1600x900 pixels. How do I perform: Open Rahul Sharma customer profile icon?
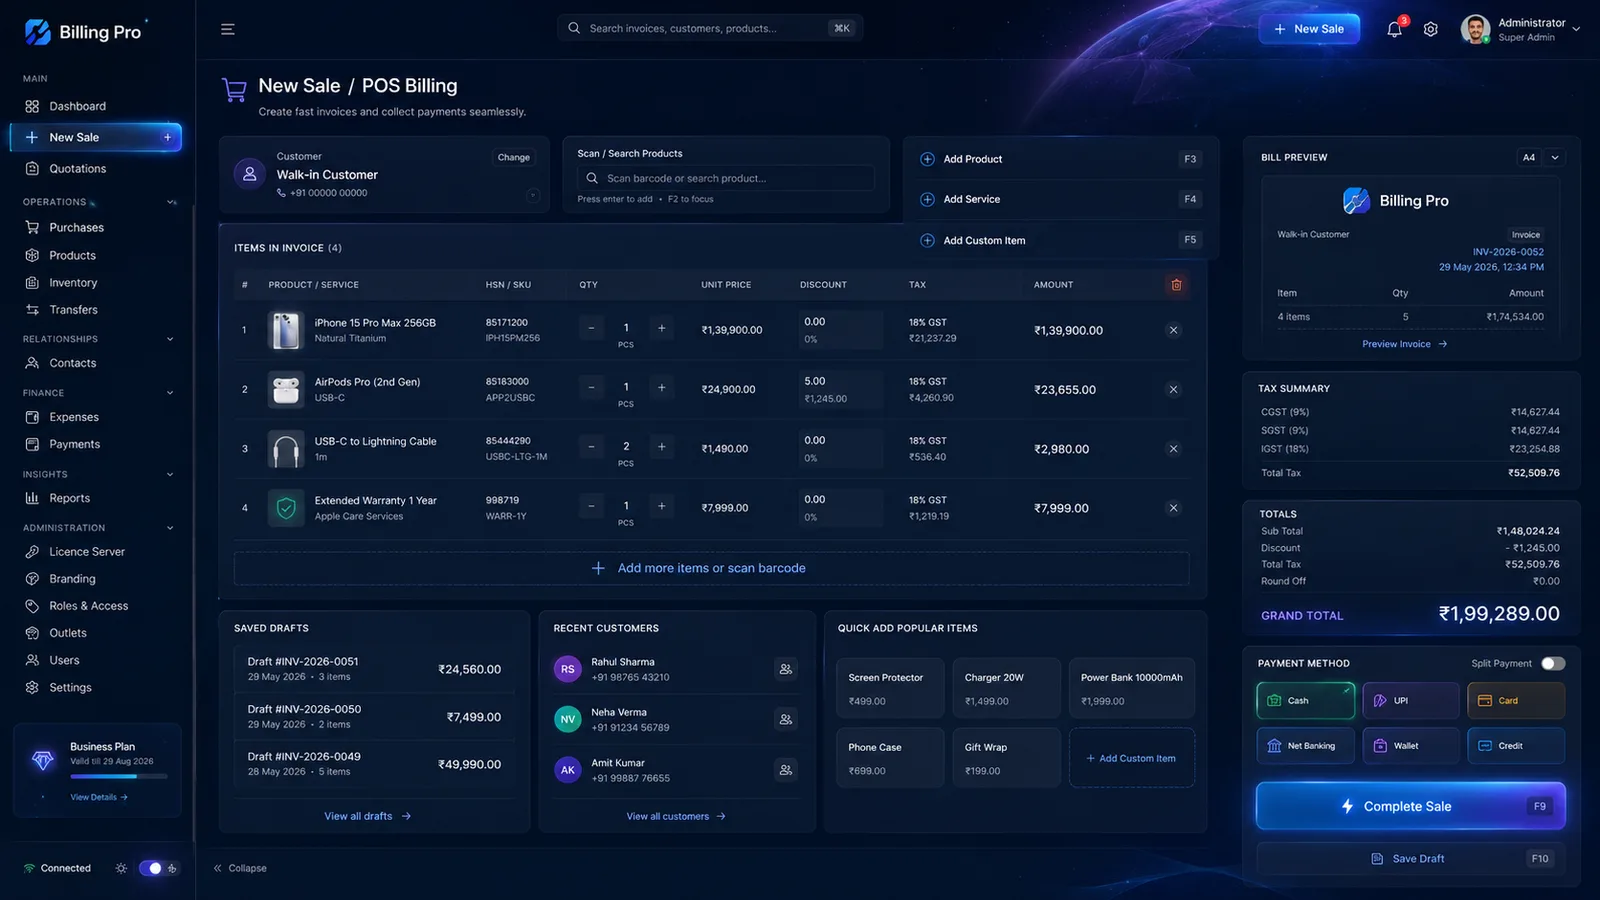(786, 669)
